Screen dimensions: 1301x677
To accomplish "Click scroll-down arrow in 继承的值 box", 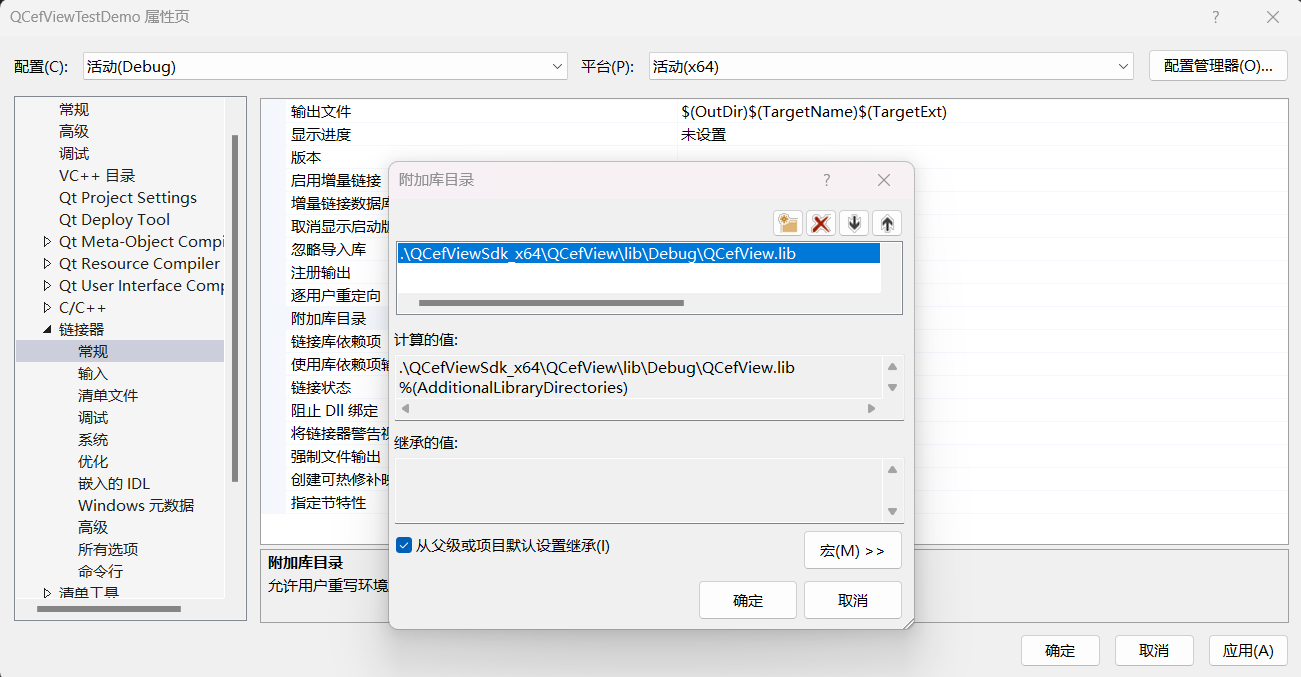I will (x=893, y=512).
